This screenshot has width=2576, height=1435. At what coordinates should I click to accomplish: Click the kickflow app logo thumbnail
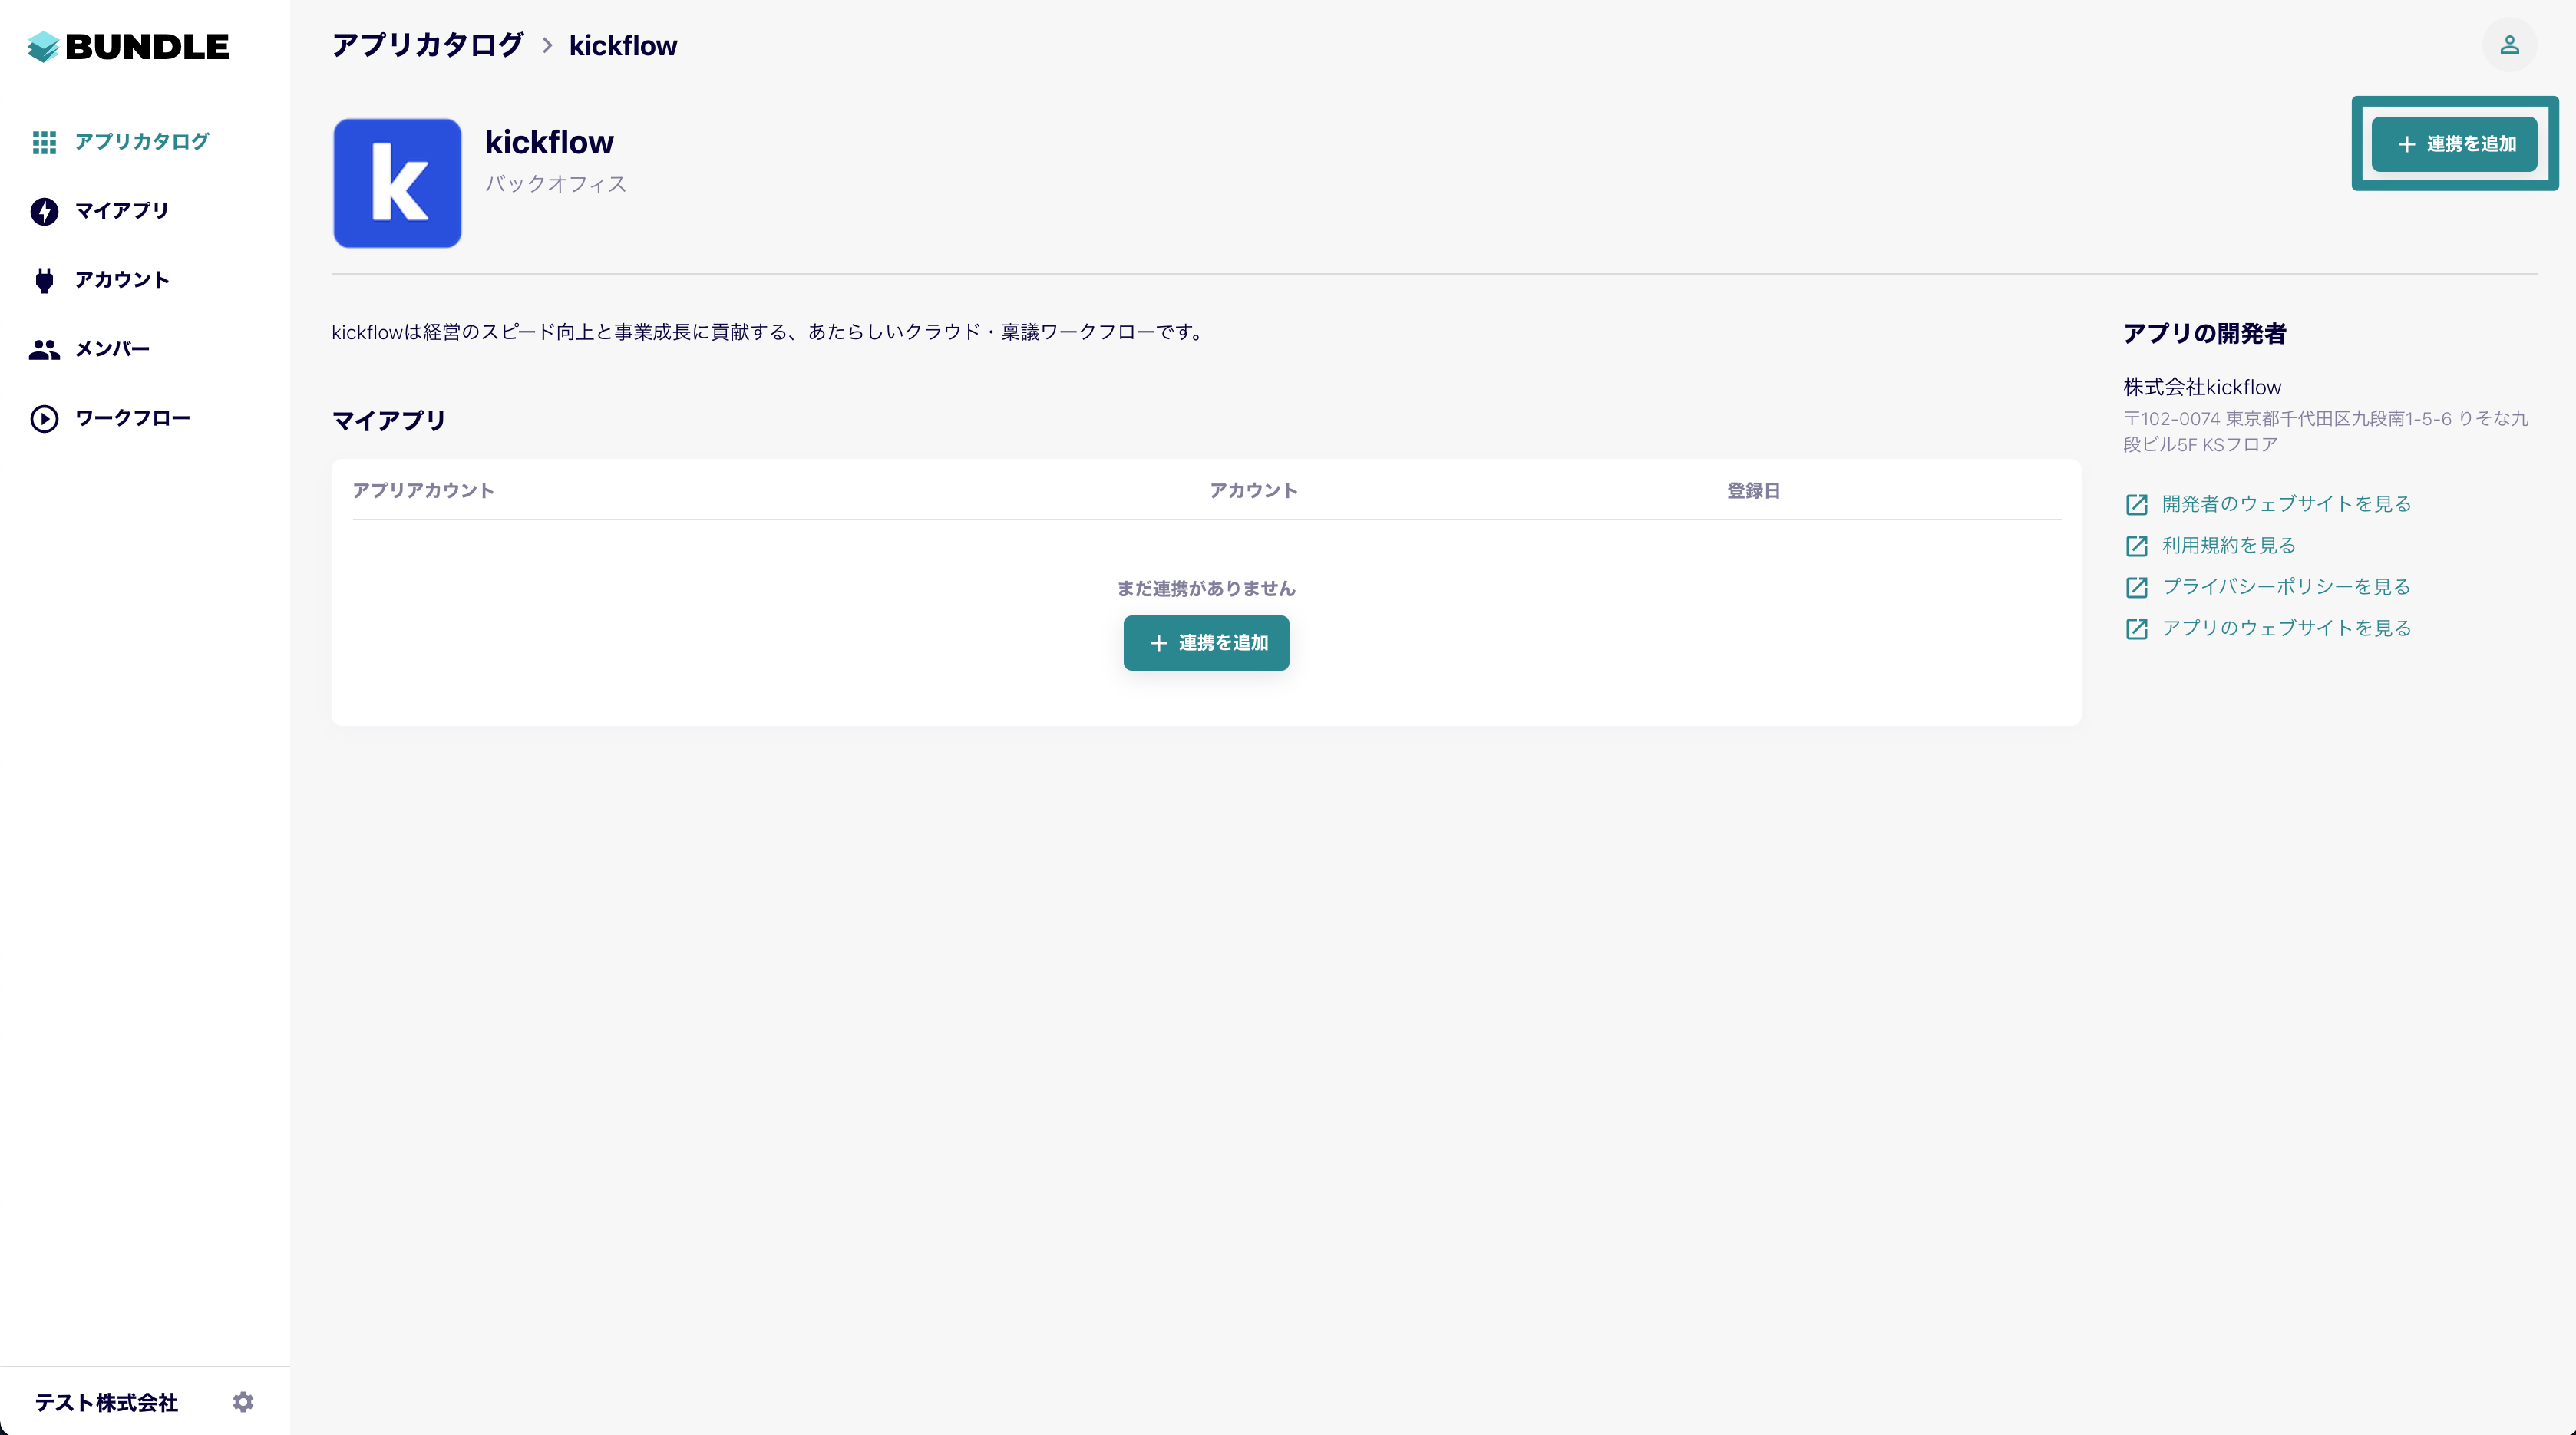click(397, 183)
